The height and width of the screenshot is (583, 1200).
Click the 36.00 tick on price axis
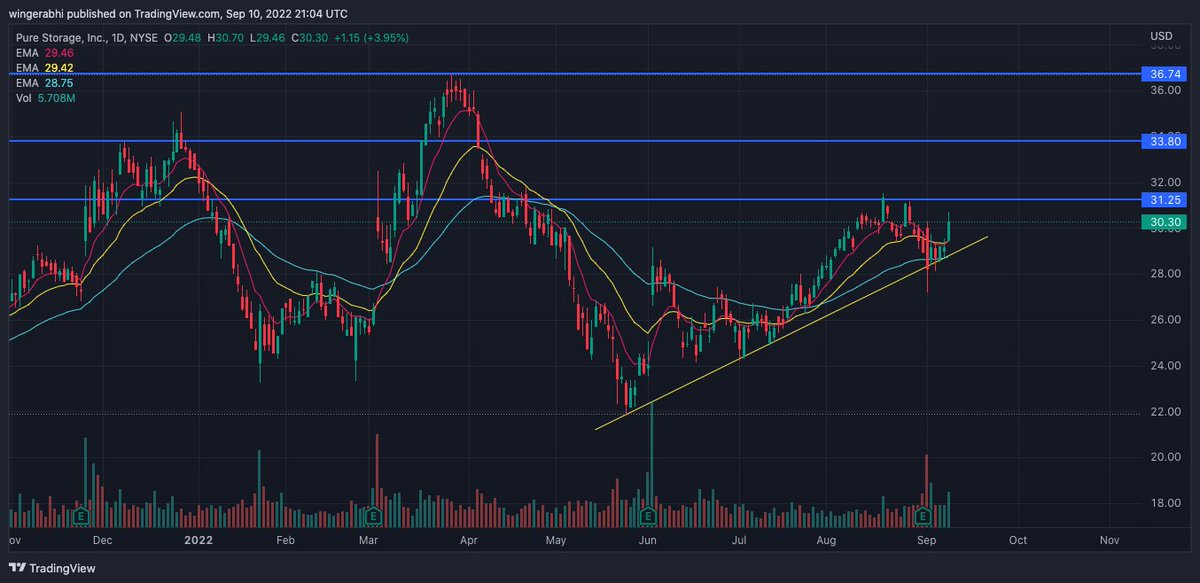1166,90
